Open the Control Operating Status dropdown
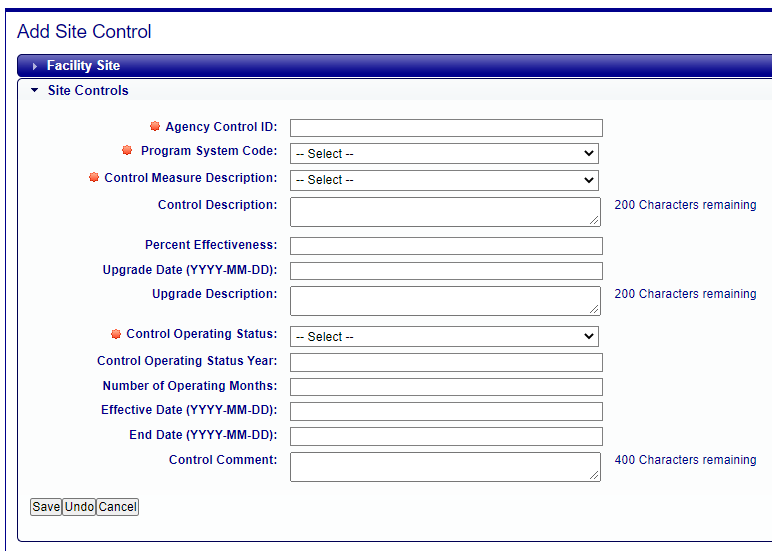Screen dimensions: 772x551 tap(444, 337)
